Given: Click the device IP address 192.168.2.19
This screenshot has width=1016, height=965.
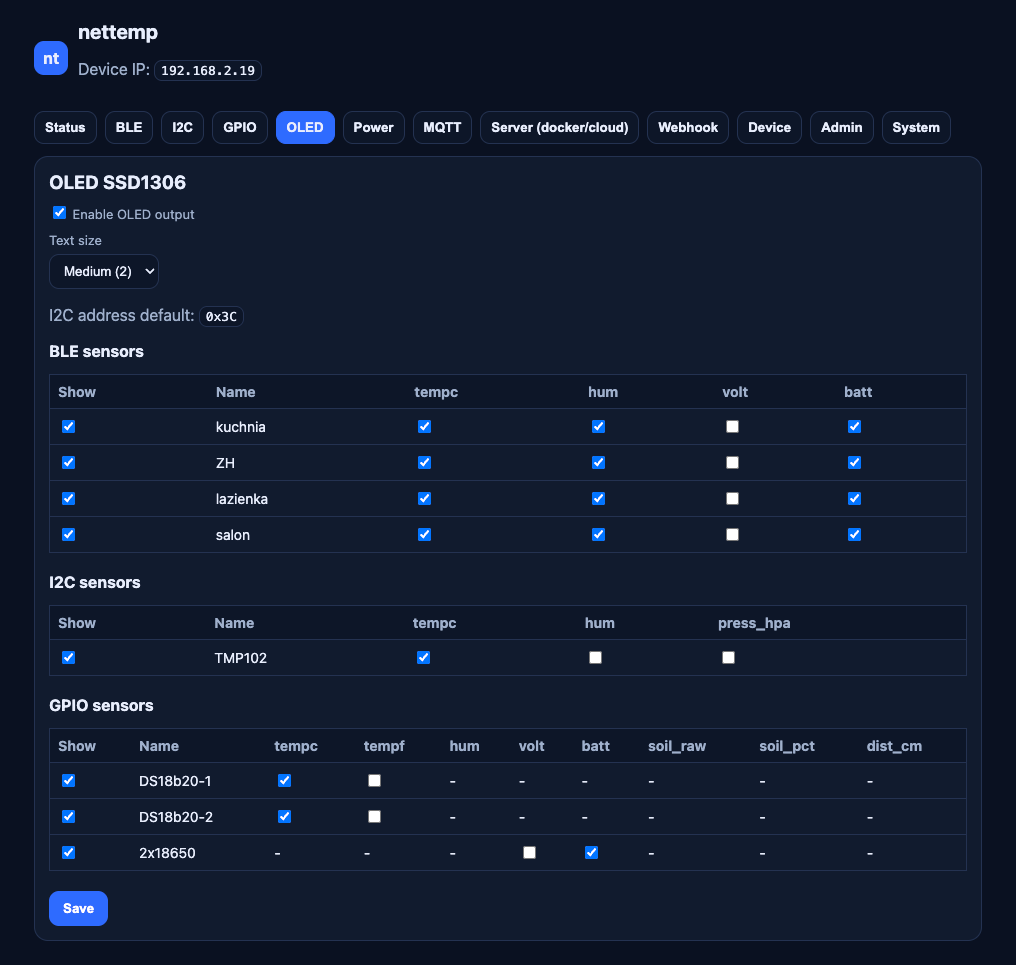Looking at the screenshot, I should pyautogui.click(x=208, y=70).
